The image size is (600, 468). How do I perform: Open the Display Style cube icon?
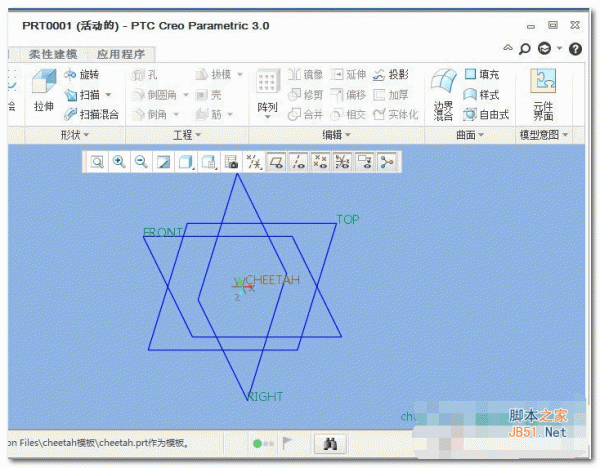pos(186,162)
